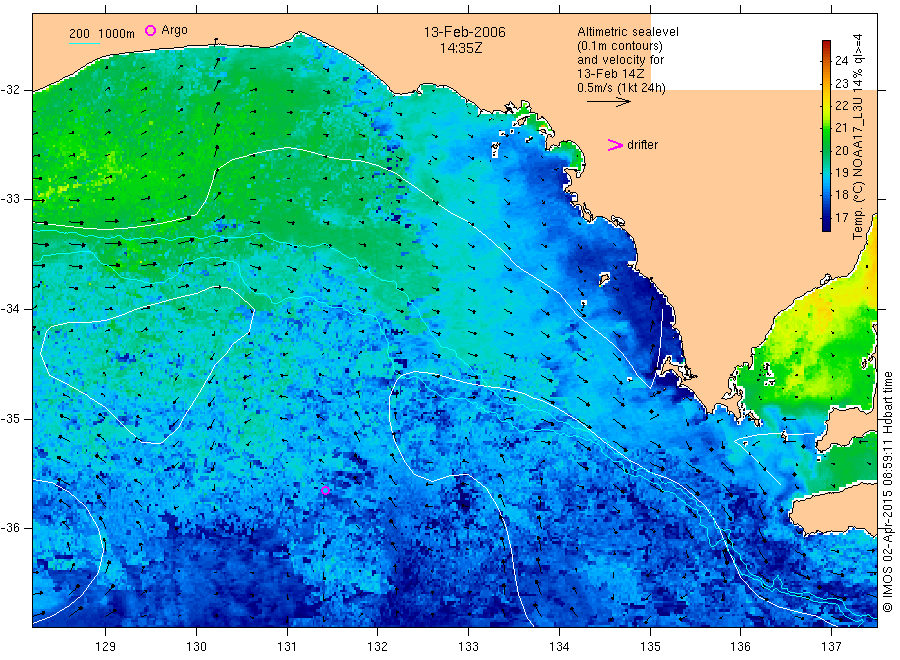Click the latitude label '-33'
The height and width of the screenshot is (660, 900).
[x=10, y=199]
